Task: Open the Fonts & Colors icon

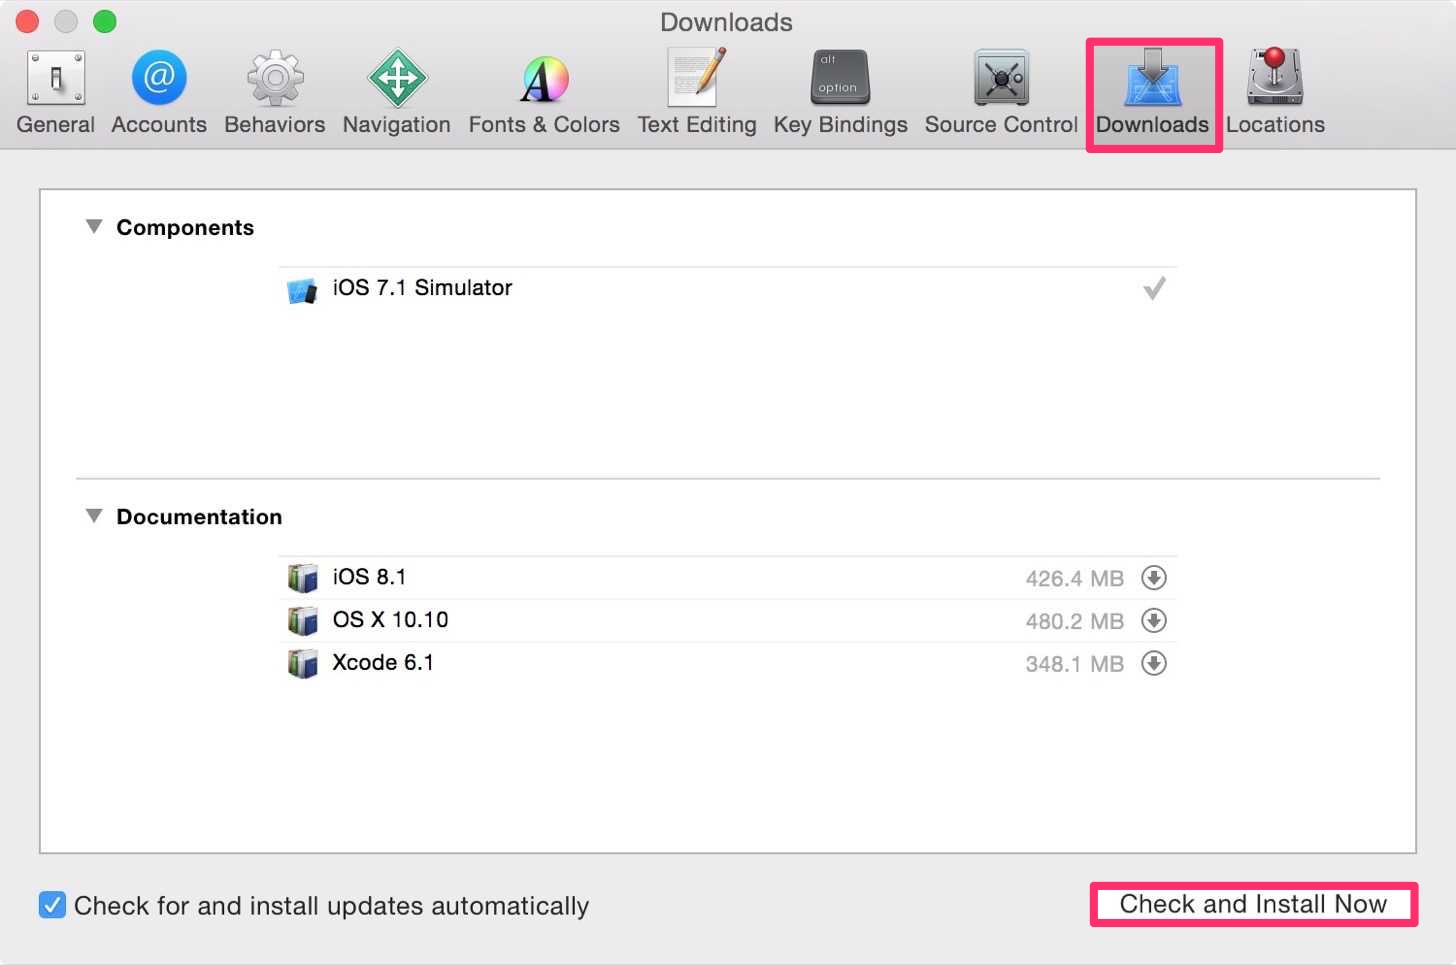Action: click(x=545, y=79)
